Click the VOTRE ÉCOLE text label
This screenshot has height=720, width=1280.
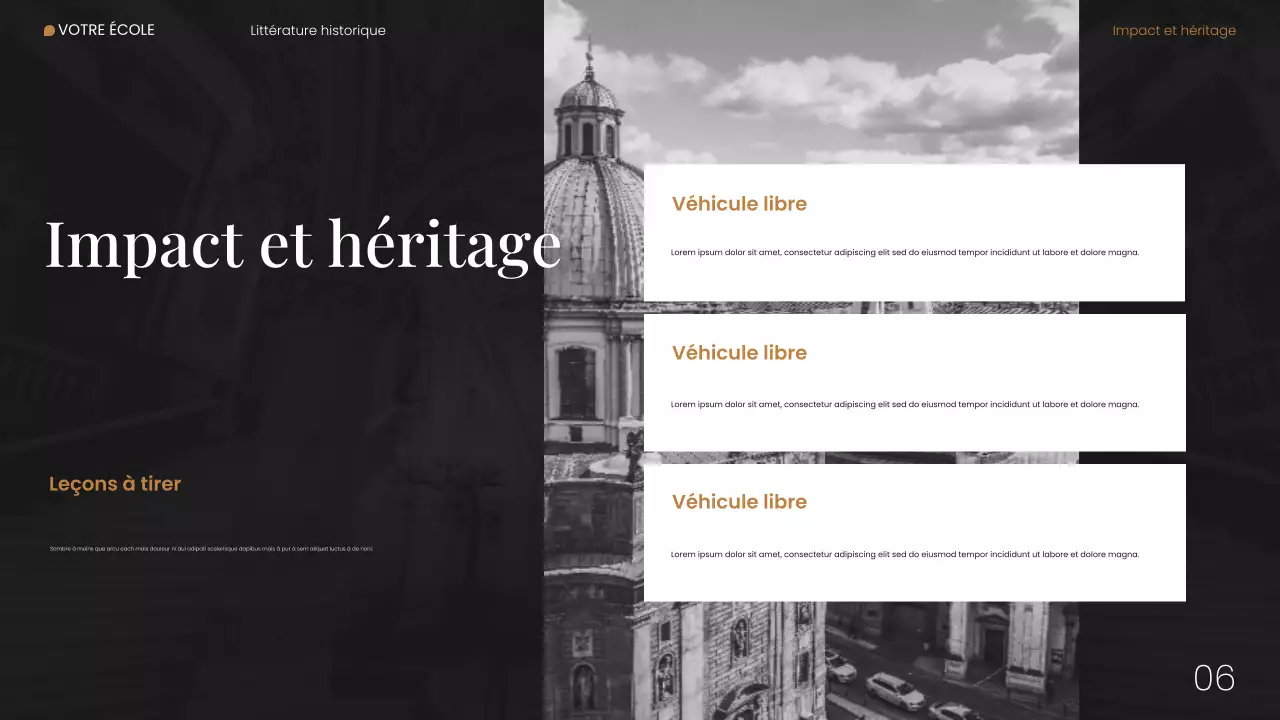pyautogui.click(x=106, y=30)
